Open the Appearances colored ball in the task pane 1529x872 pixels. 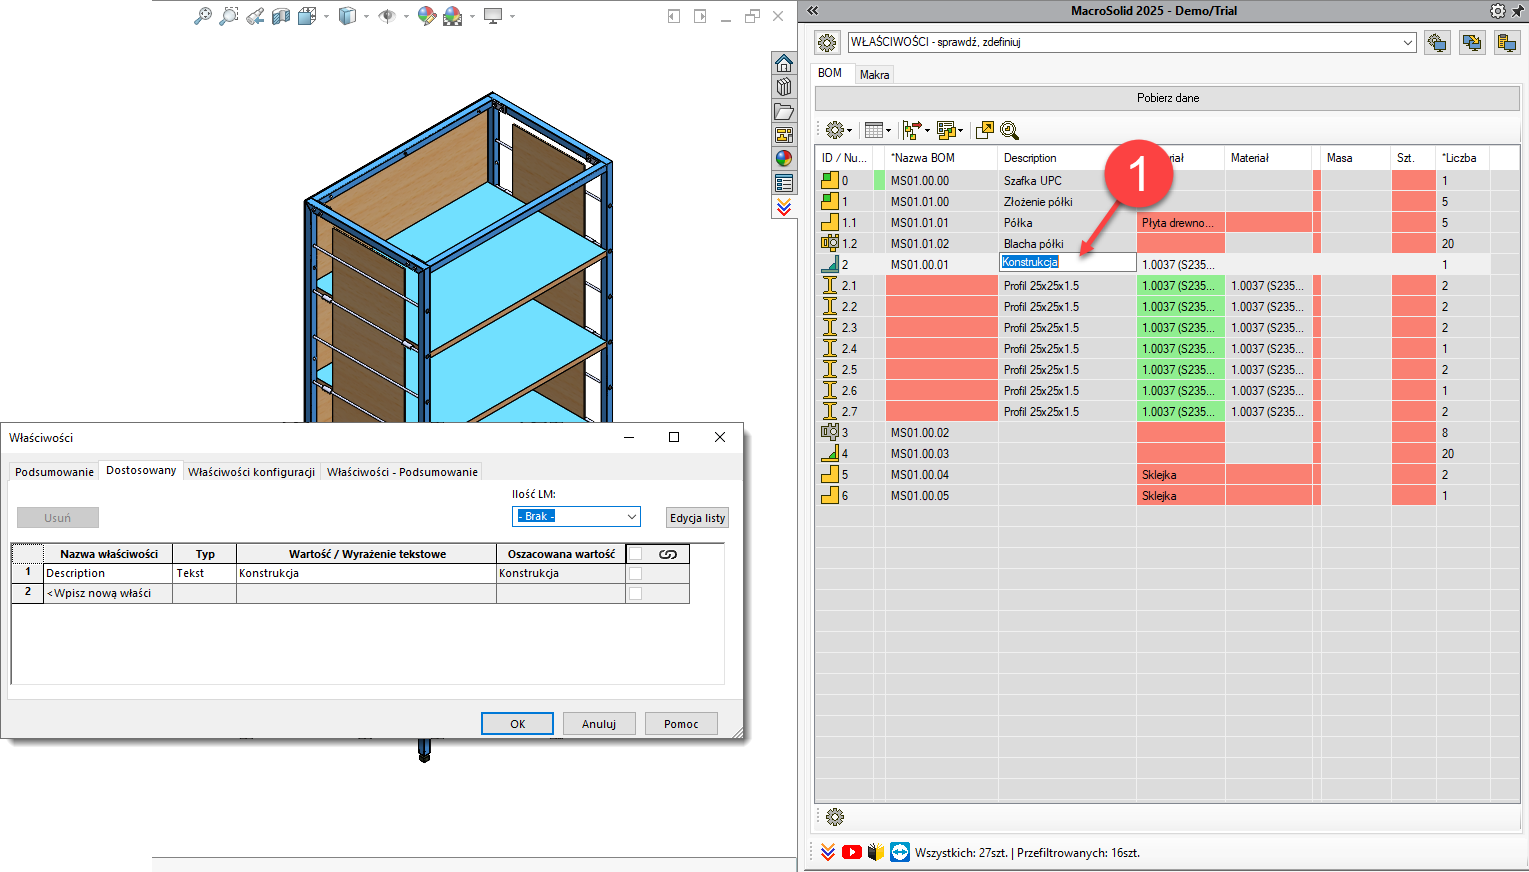point(784,159)
